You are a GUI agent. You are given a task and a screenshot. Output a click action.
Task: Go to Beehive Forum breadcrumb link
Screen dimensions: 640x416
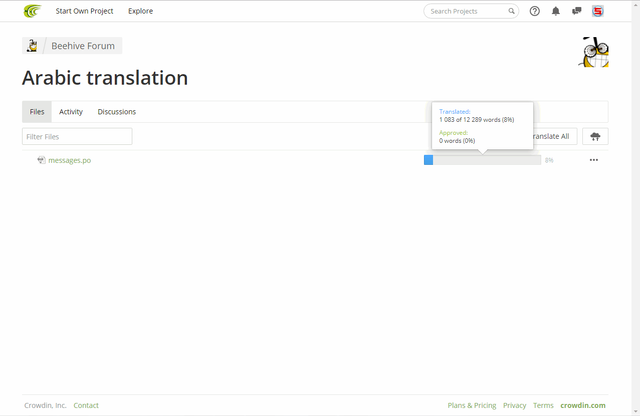(x=83, y=46)
